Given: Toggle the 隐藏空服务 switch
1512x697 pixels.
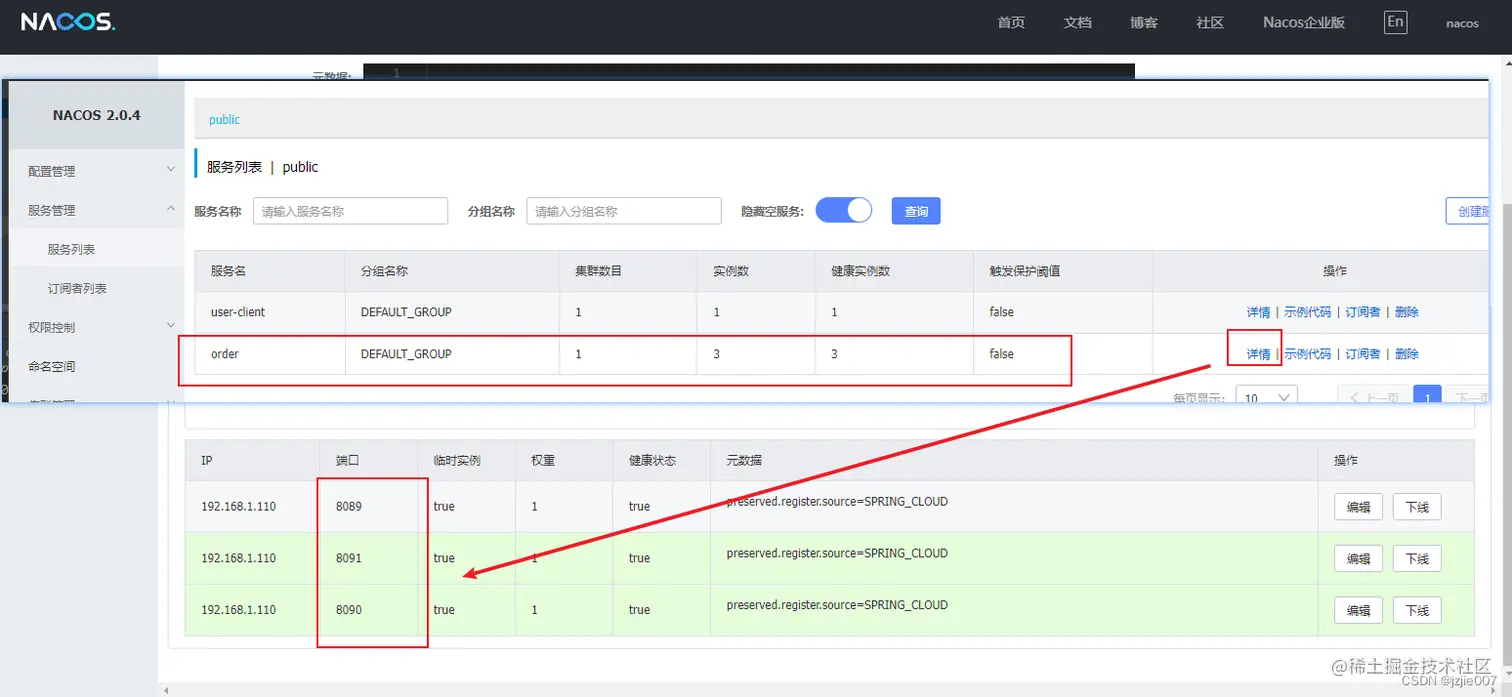Looking at the screenshot, I should 844,210.
